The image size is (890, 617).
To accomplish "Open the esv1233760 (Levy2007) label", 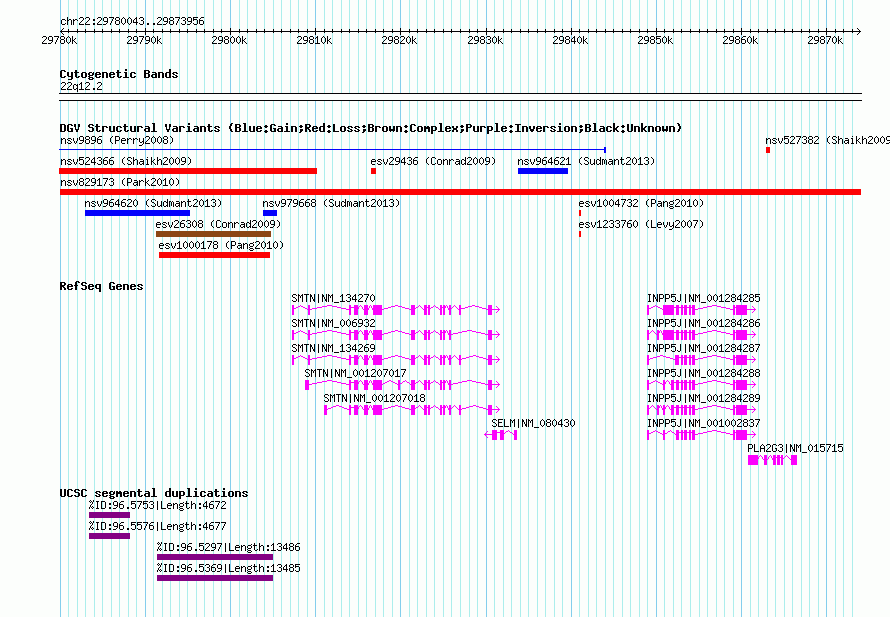I will (641, 224).
